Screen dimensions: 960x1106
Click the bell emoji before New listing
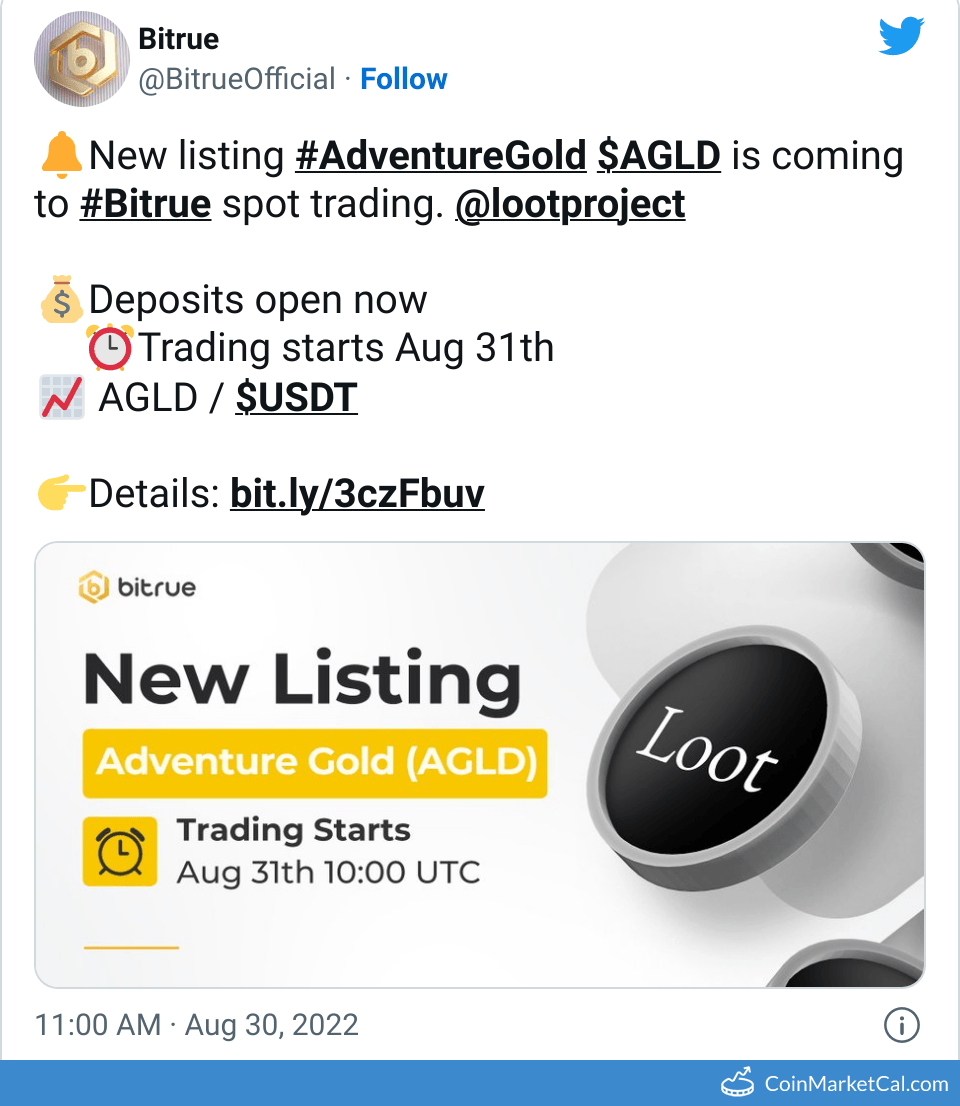tap(62, 155)
